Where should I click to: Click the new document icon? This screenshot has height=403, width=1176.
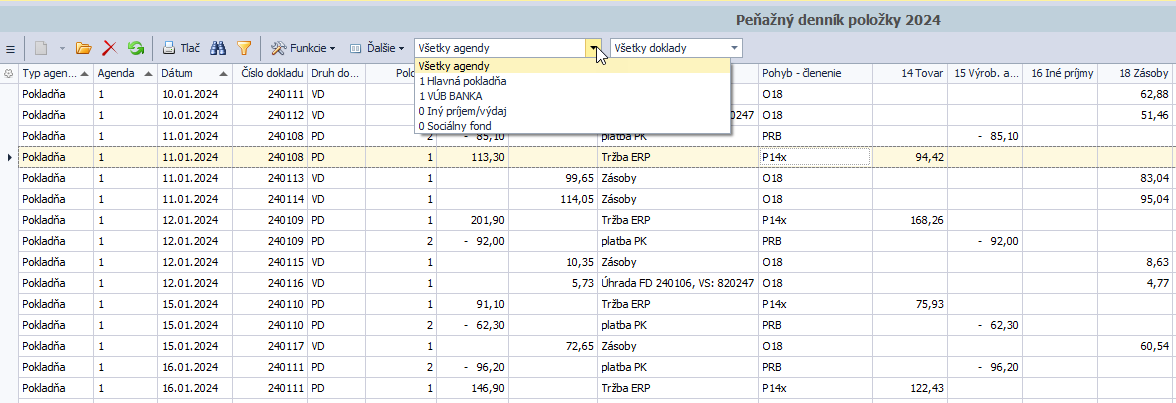click(x=41, y=48)
